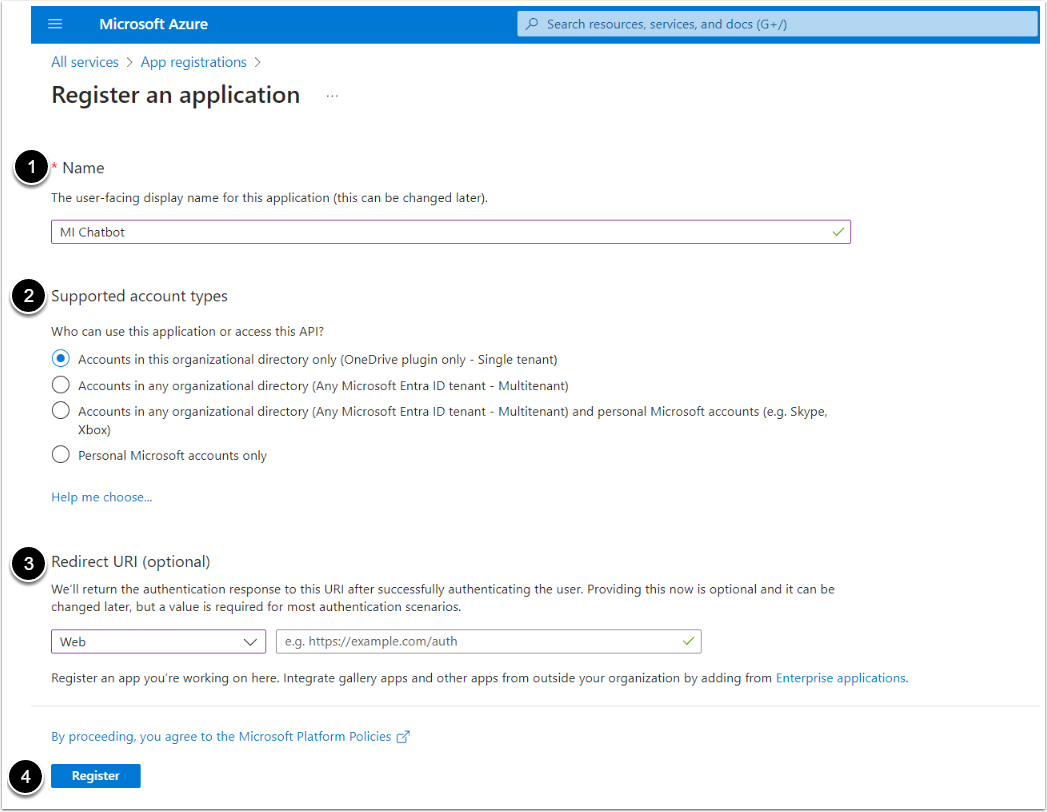Open the Azure portal hamburger menu
The width and height of the screenshot is (1047, 812).
point(55,24)
